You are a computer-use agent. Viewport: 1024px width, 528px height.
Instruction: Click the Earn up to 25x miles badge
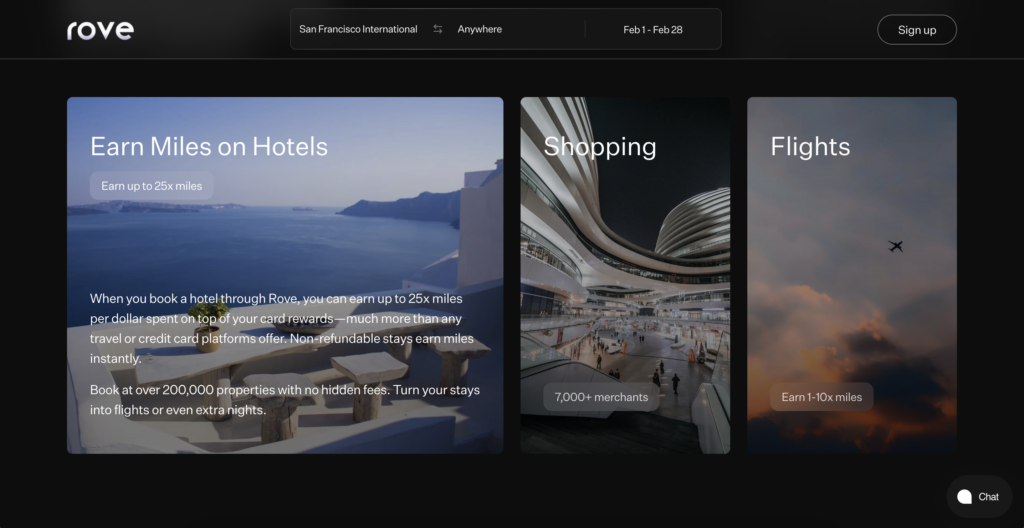[x=152, y=186]
